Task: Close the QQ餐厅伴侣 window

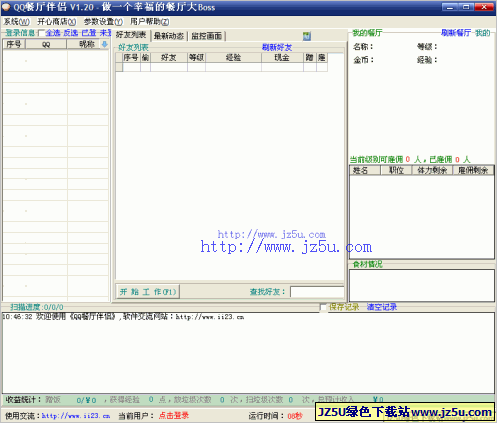Action: tap(483, 7)
